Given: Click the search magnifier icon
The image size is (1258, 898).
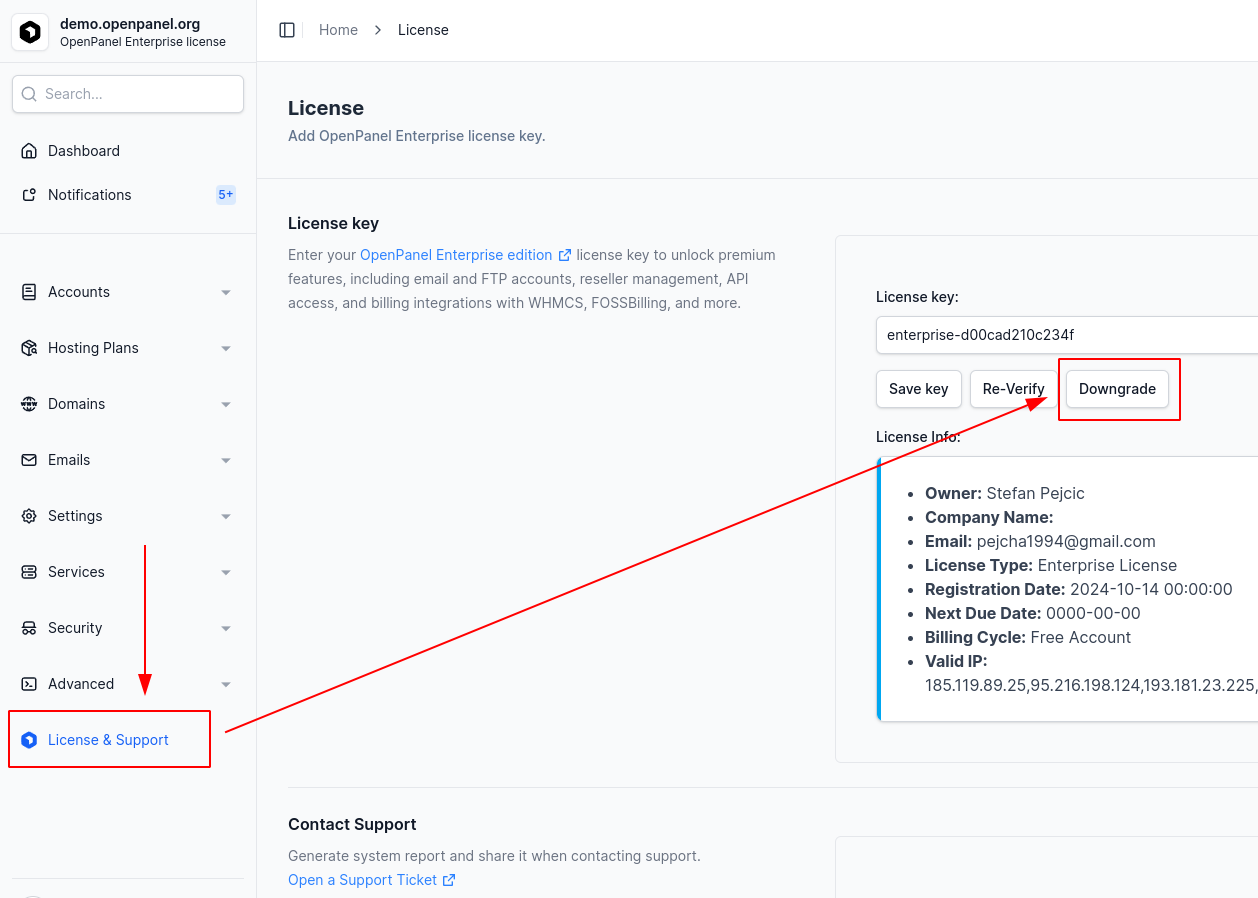Looking at the screenshot, I should pyautogui.click(x=29, y=94).
